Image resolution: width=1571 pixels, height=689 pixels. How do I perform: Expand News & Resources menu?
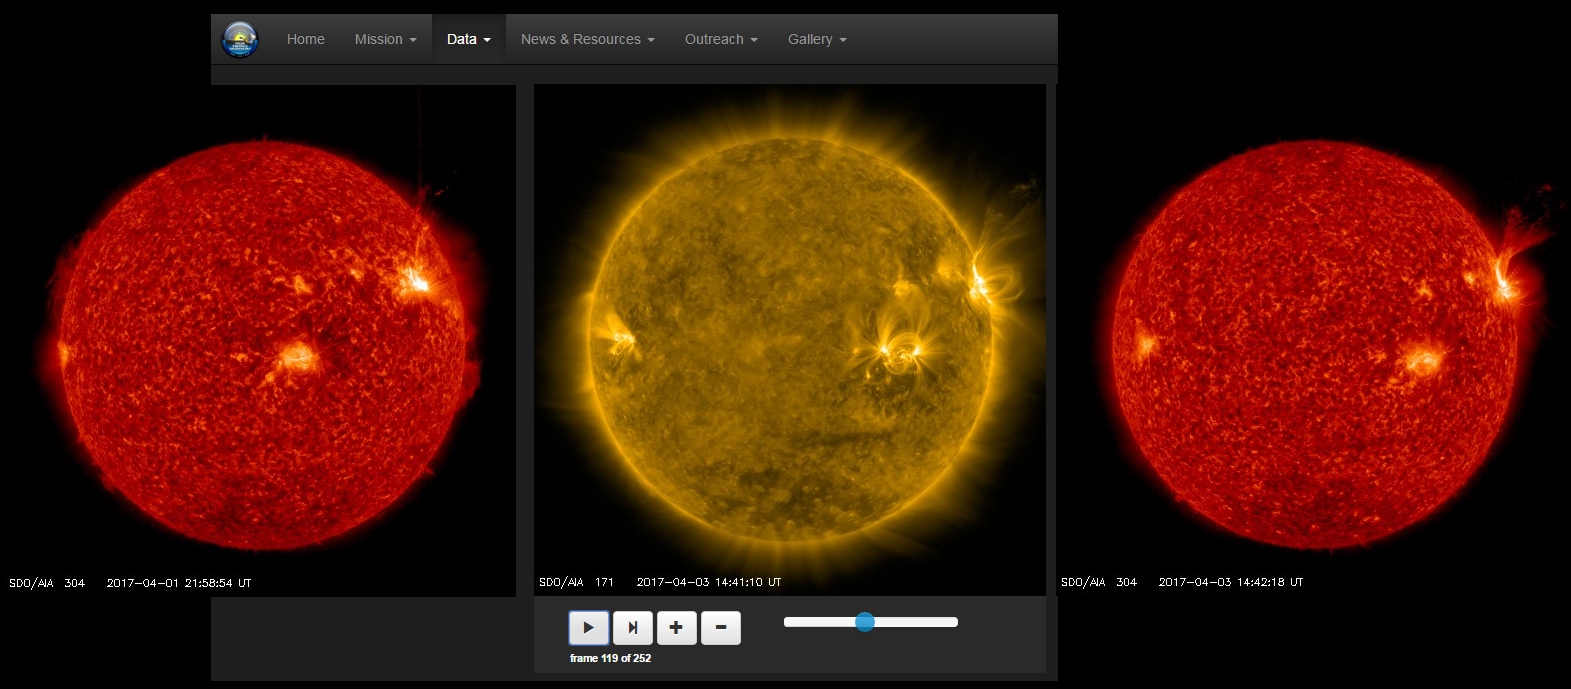(587, 40)
